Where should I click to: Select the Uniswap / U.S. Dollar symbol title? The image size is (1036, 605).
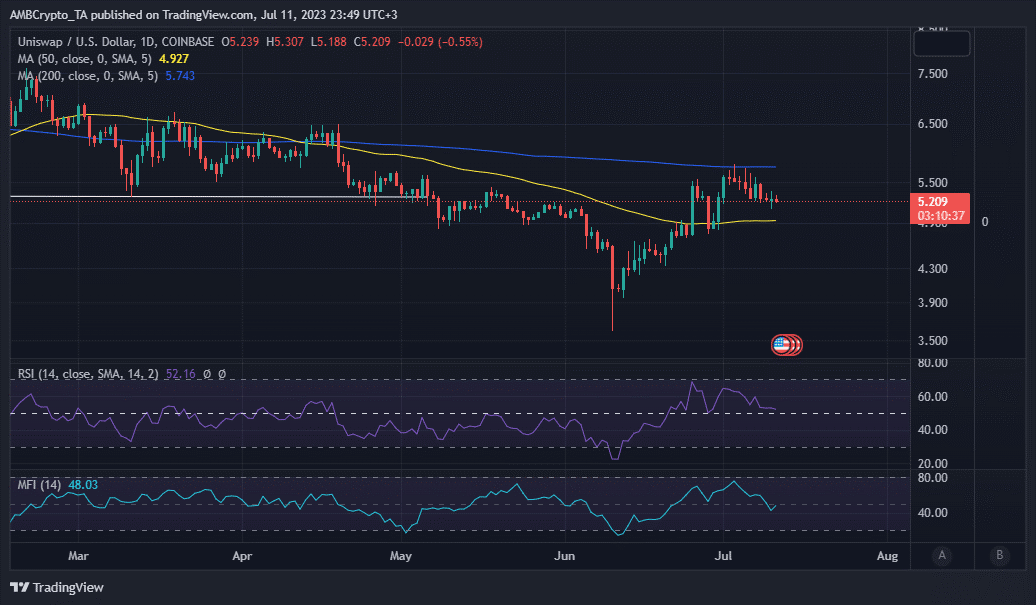point(116,42)
